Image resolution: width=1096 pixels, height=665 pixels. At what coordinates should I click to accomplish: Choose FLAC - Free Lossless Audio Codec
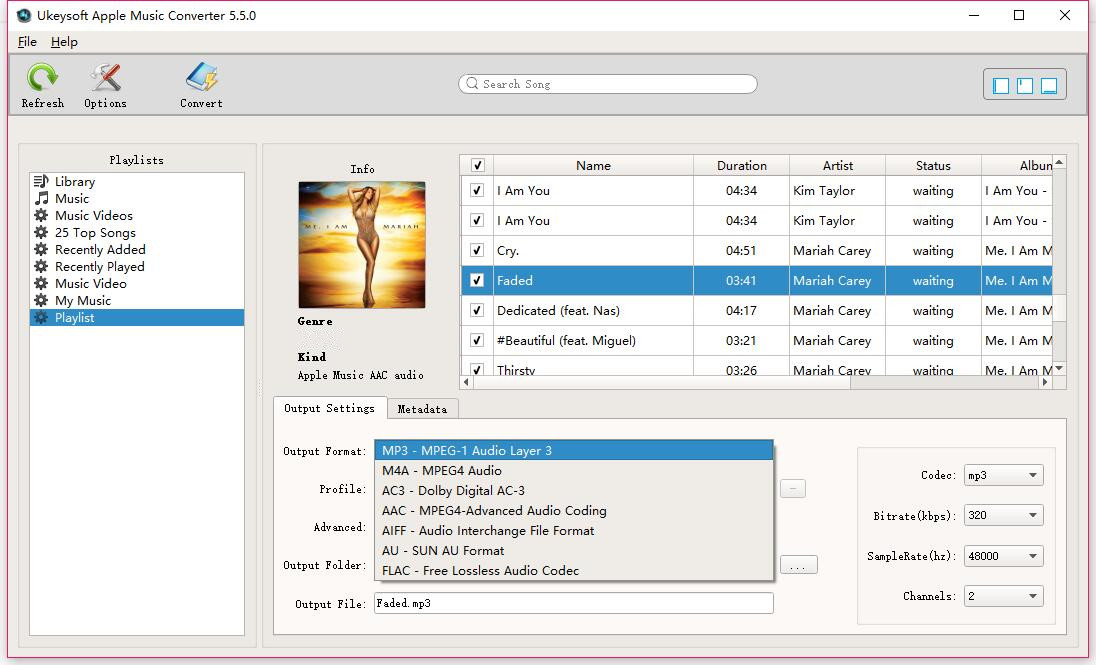pos(574,571)
